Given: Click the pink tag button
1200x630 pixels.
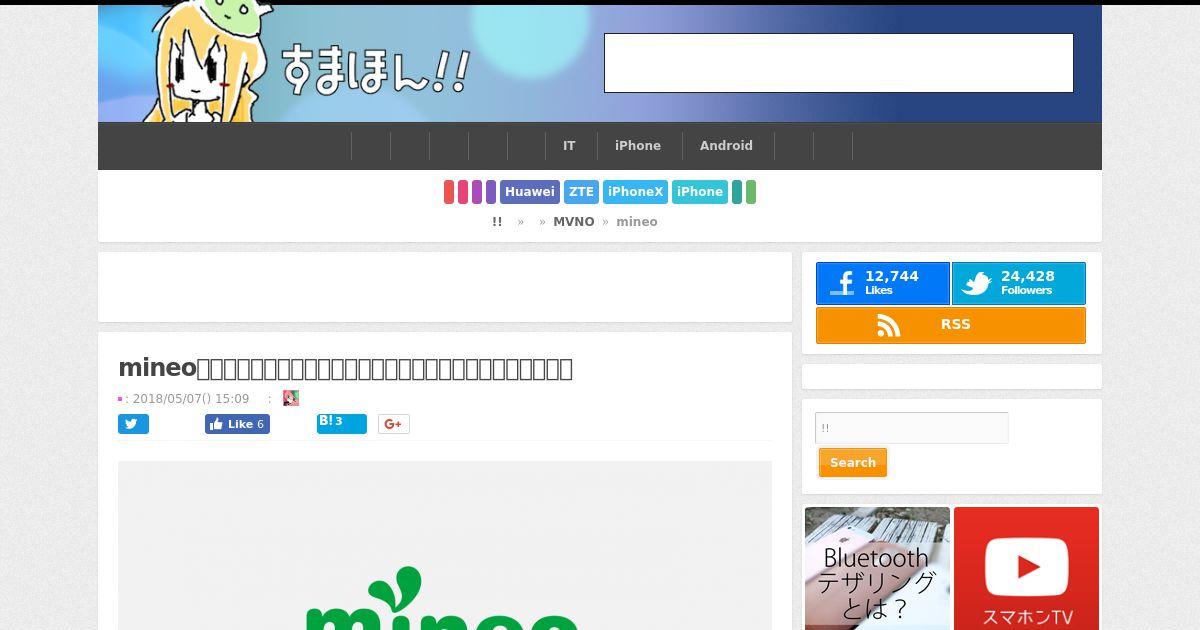Looking at the screenshot, I should (x=463, y=192).
